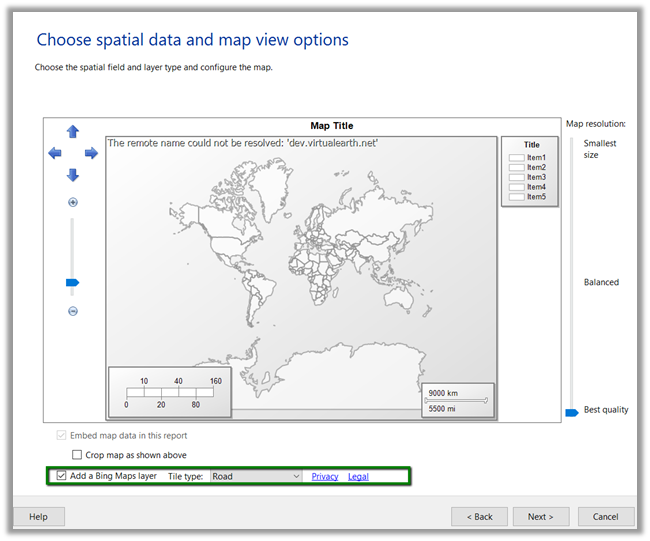This screenshot has height=541, width=650.
Task: Click the zoom in plus icon
Action: point(72,203)
